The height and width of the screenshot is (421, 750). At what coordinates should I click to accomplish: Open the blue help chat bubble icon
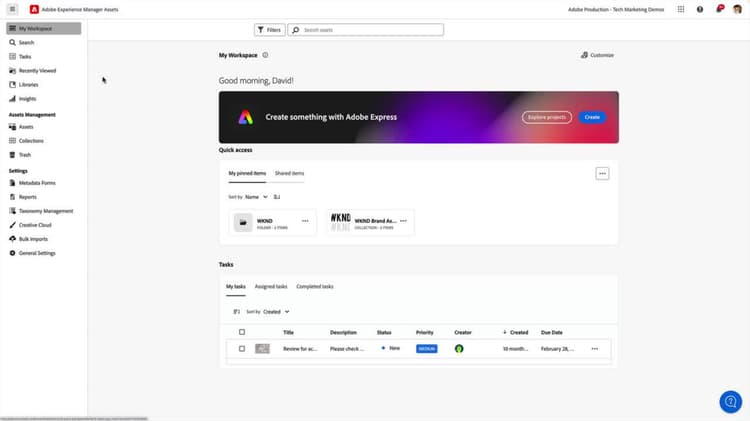click(730, 401)
